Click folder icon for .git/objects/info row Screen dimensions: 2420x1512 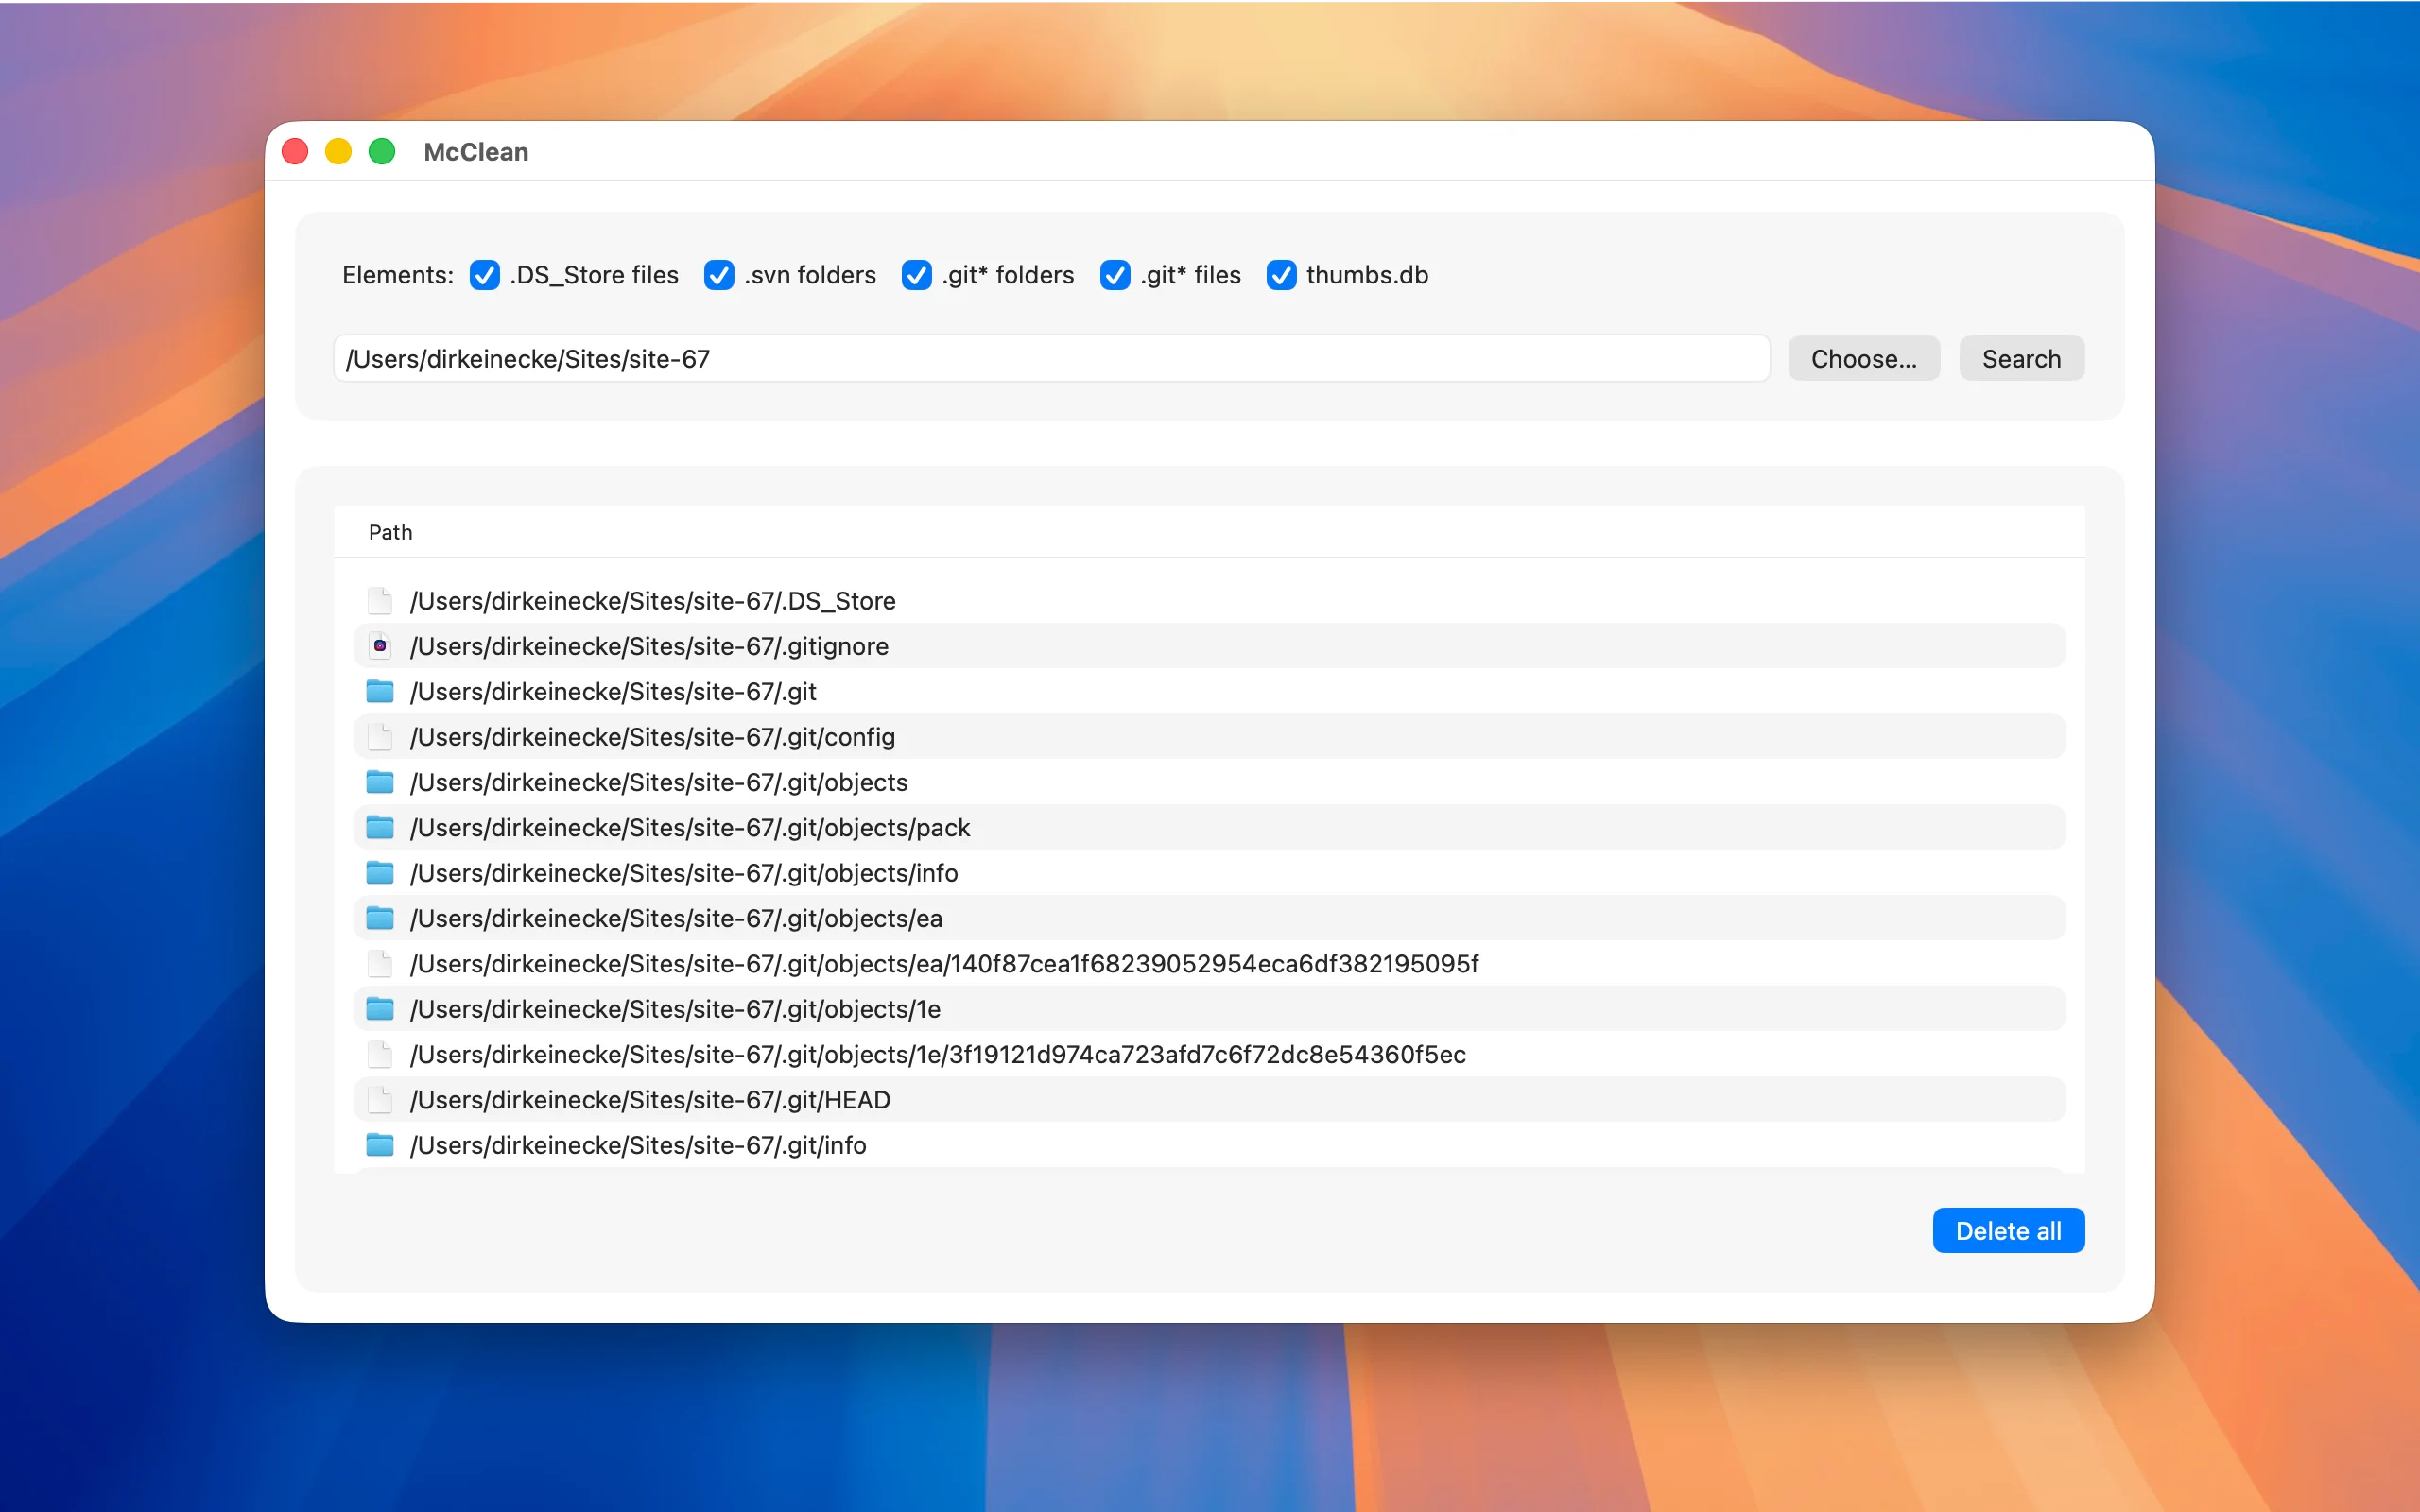(x=380, y=873)
